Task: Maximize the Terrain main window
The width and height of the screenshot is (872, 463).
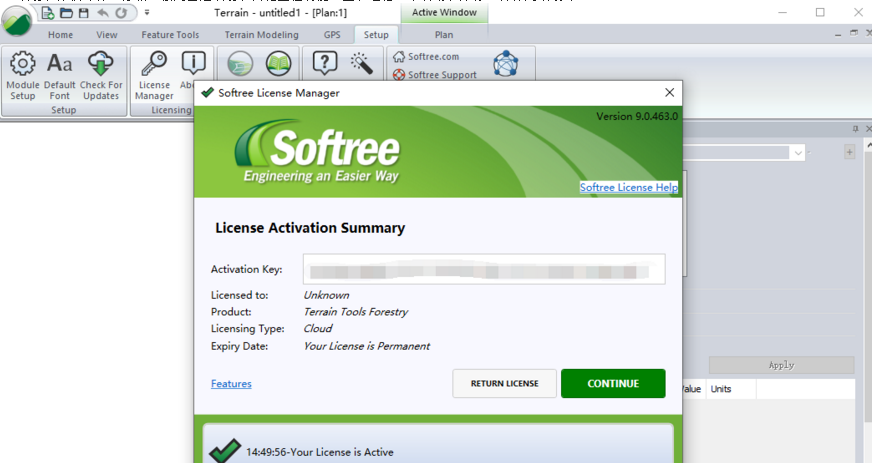Action: (820, 12)
